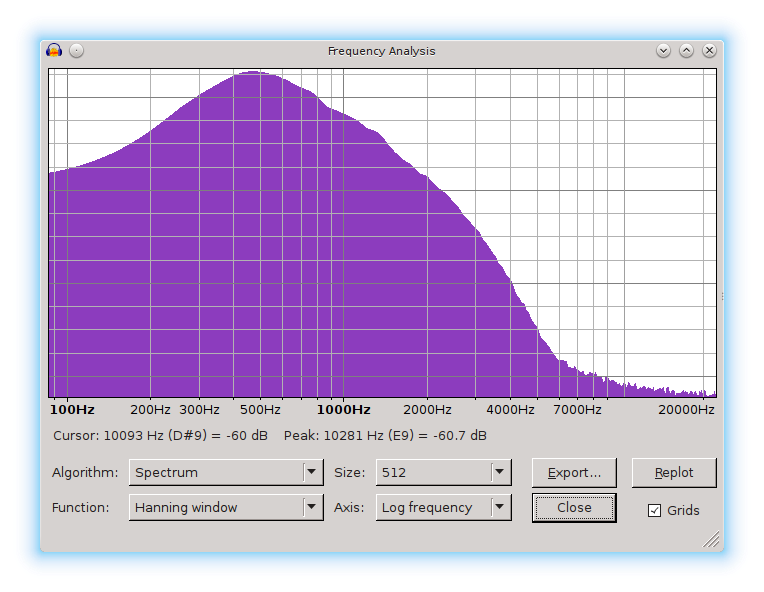
Task: Click the round pin button beside Audacity icon
Action: [x=76, y=50]
